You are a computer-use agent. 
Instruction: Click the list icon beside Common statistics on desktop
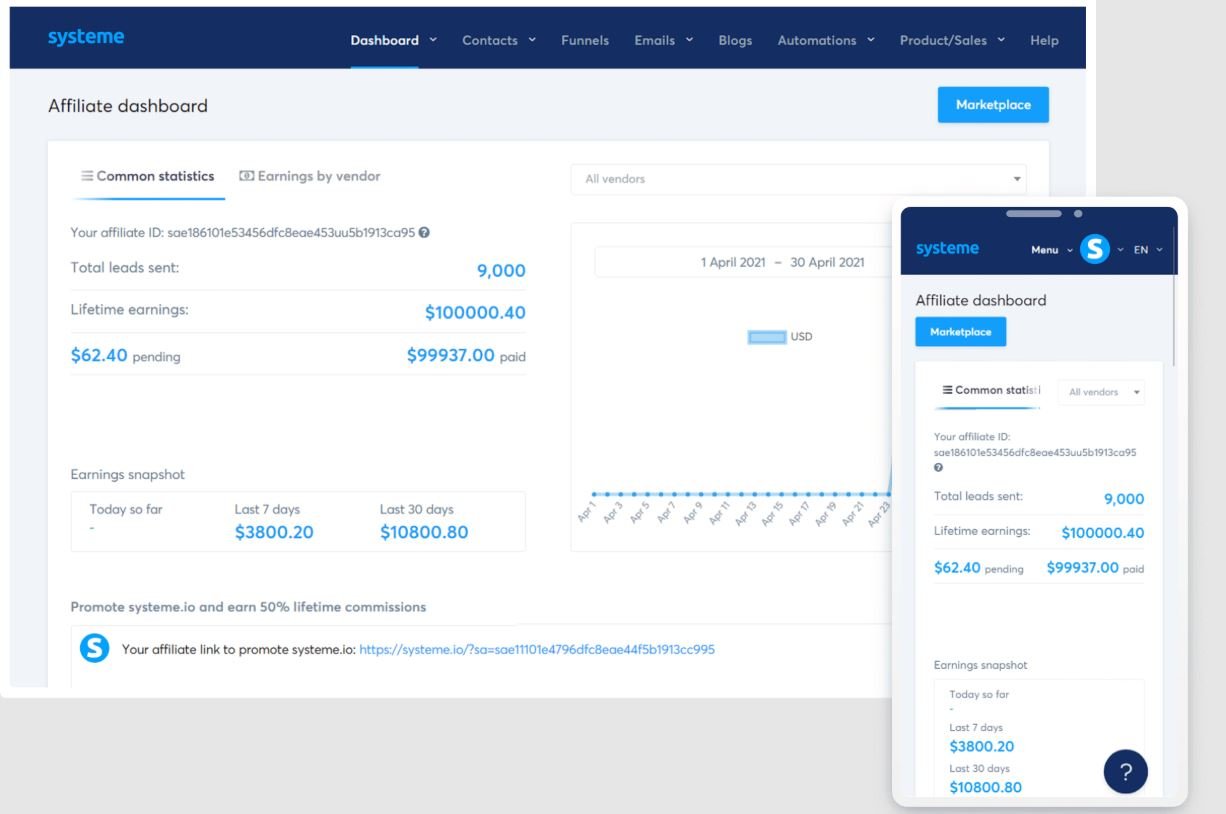point(87,176)
